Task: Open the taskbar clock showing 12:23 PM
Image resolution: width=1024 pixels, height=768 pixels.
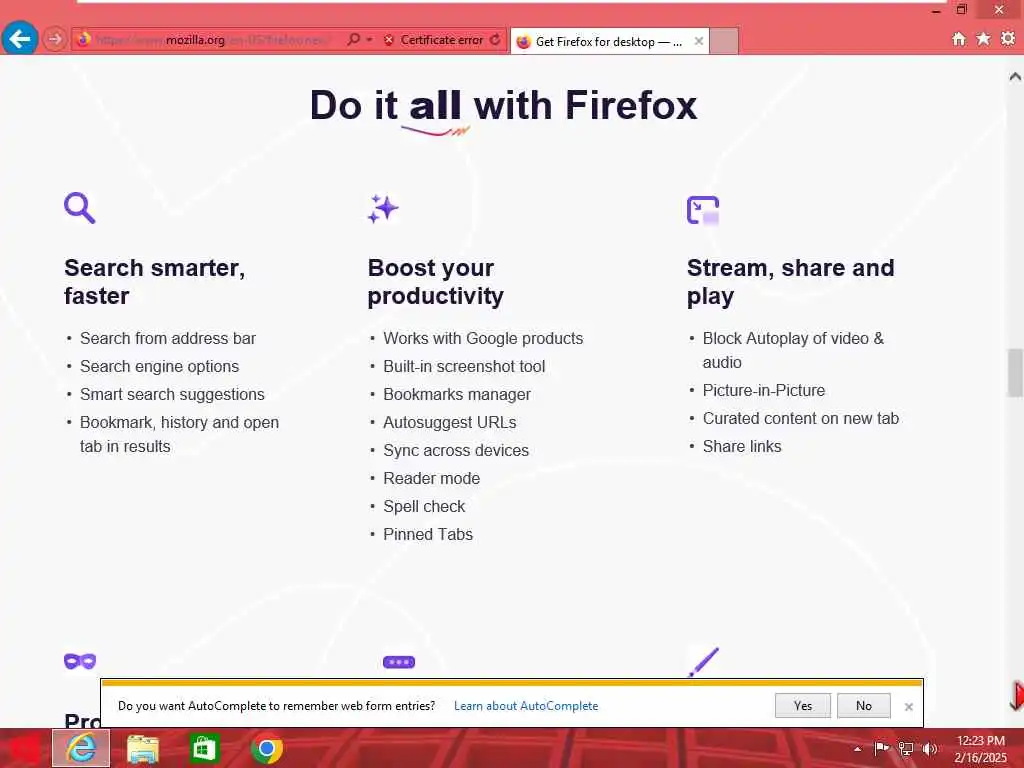Action: [980, 749]
